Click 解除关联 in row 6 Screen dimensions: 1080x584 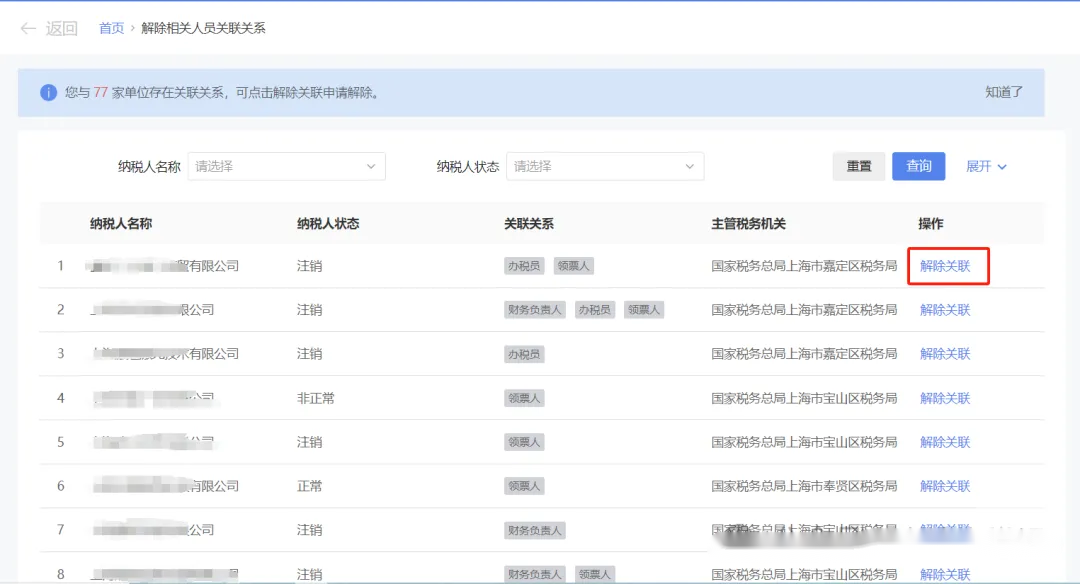point(945,486)
